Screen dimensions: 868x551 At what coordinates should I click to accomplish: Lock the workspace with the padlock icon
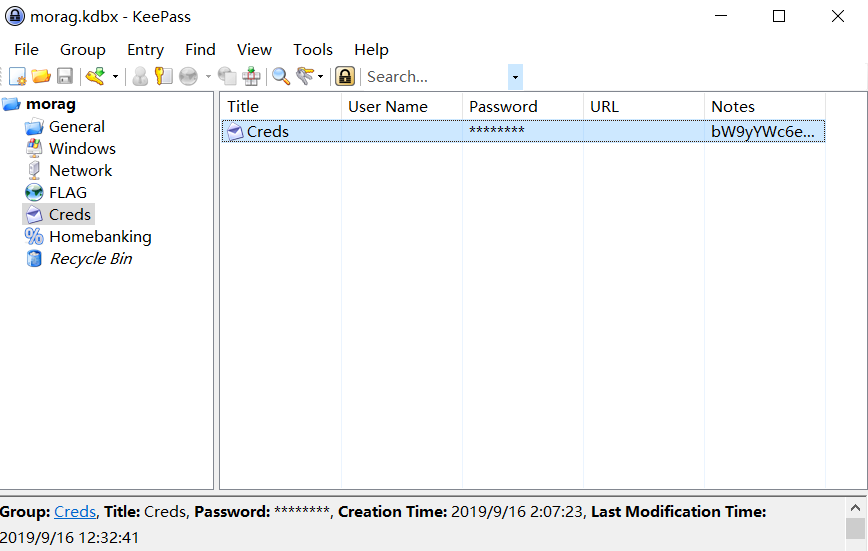(x=345, y=76)
